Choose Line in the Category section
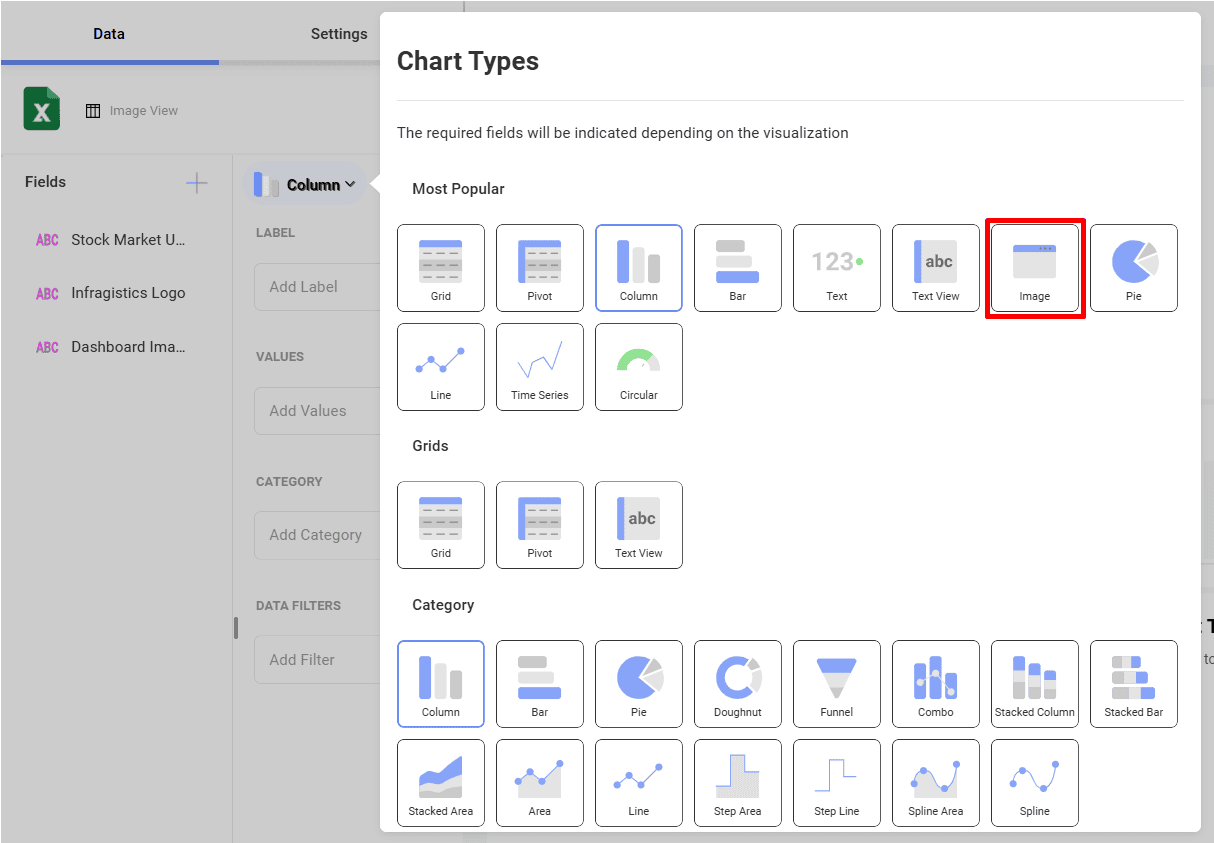Viewport: 1214px width, 843px height. (x=639, y=783)
